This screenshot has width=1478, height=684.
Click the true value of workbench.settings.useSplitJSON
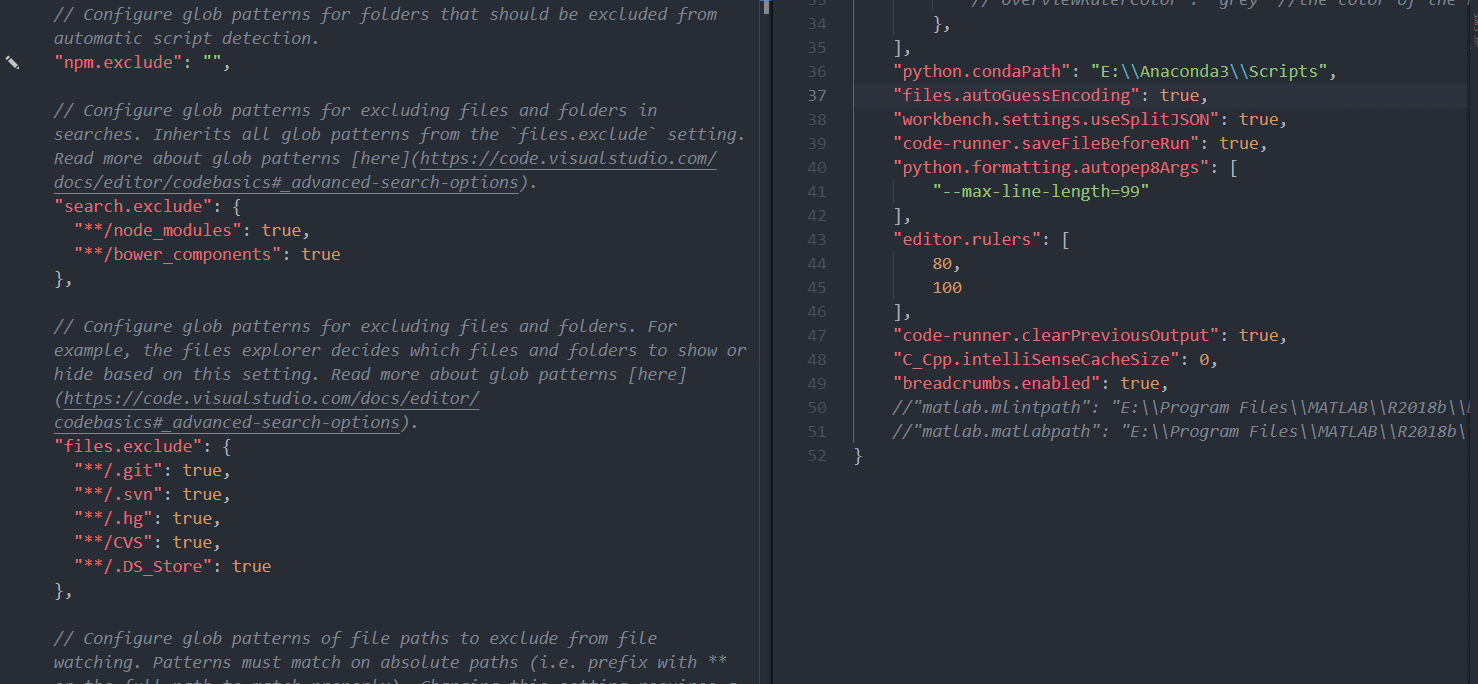click(1261, 119)
